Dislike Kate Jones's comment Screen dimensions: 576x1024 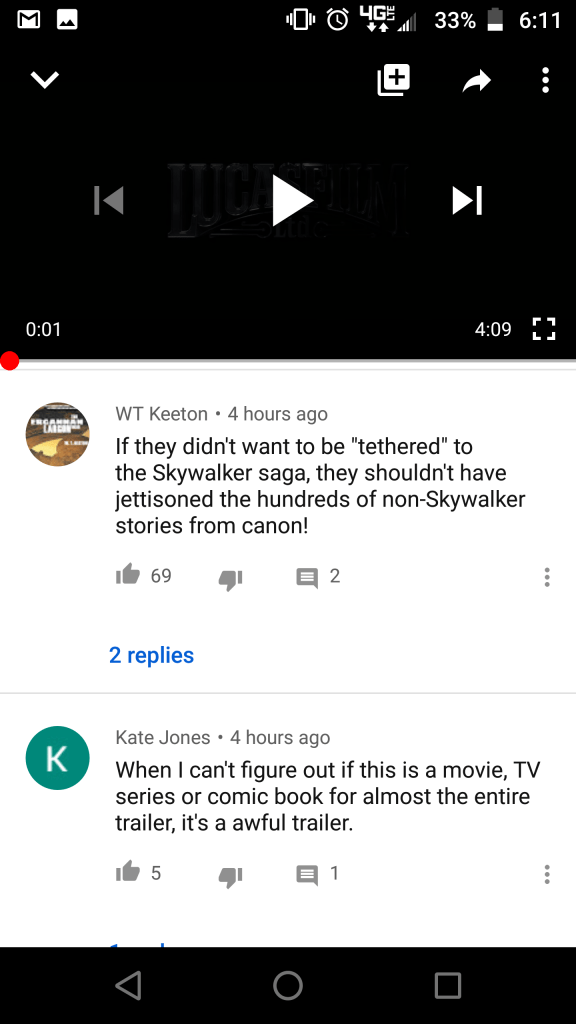231,876
